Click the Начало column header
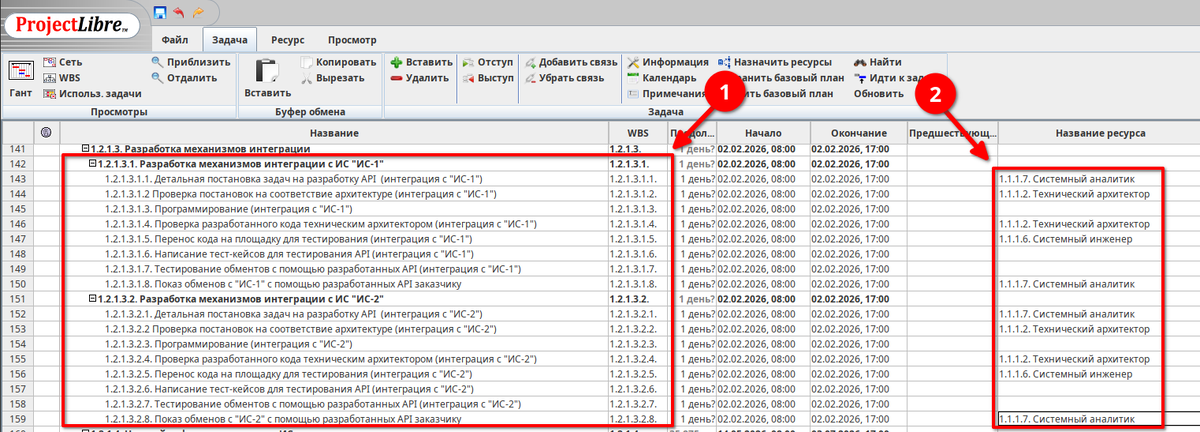Viewport: 1200px width, 432px height. (763, 133)
